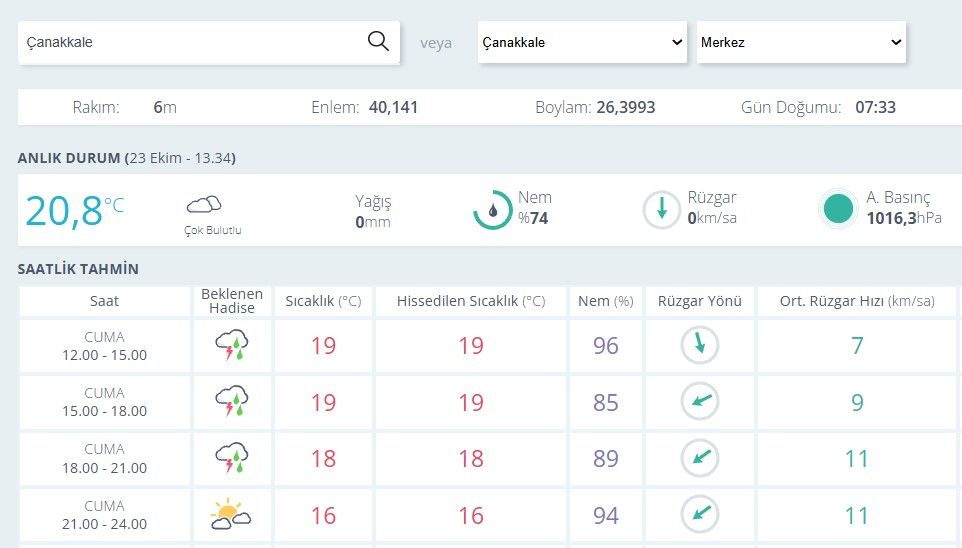Click the partly cloudy icon for 21.00 - 24.00
The width and height of the screenshot is (962, 548).
pyautogui.click(x=231, y=514)
